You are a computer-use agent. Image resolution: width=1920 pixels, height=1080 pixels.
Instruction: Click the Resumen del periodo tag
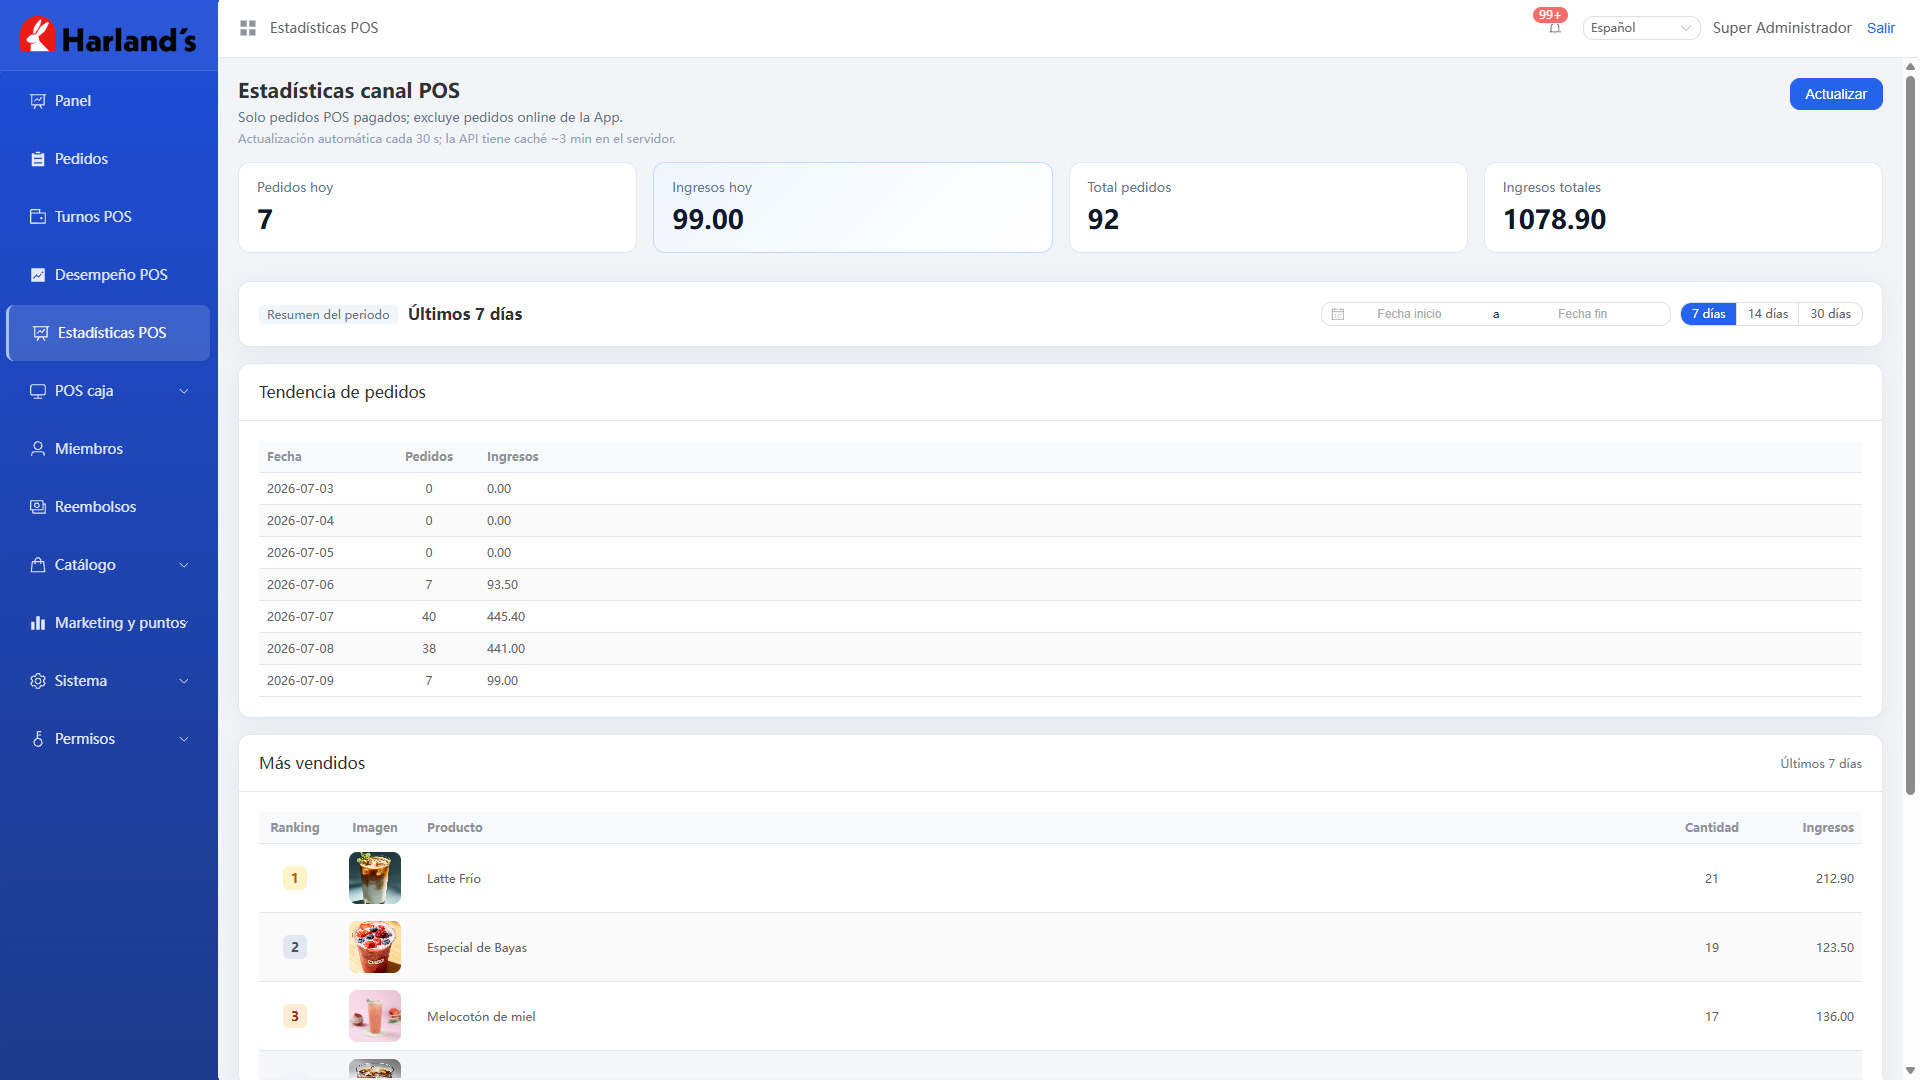328,314
